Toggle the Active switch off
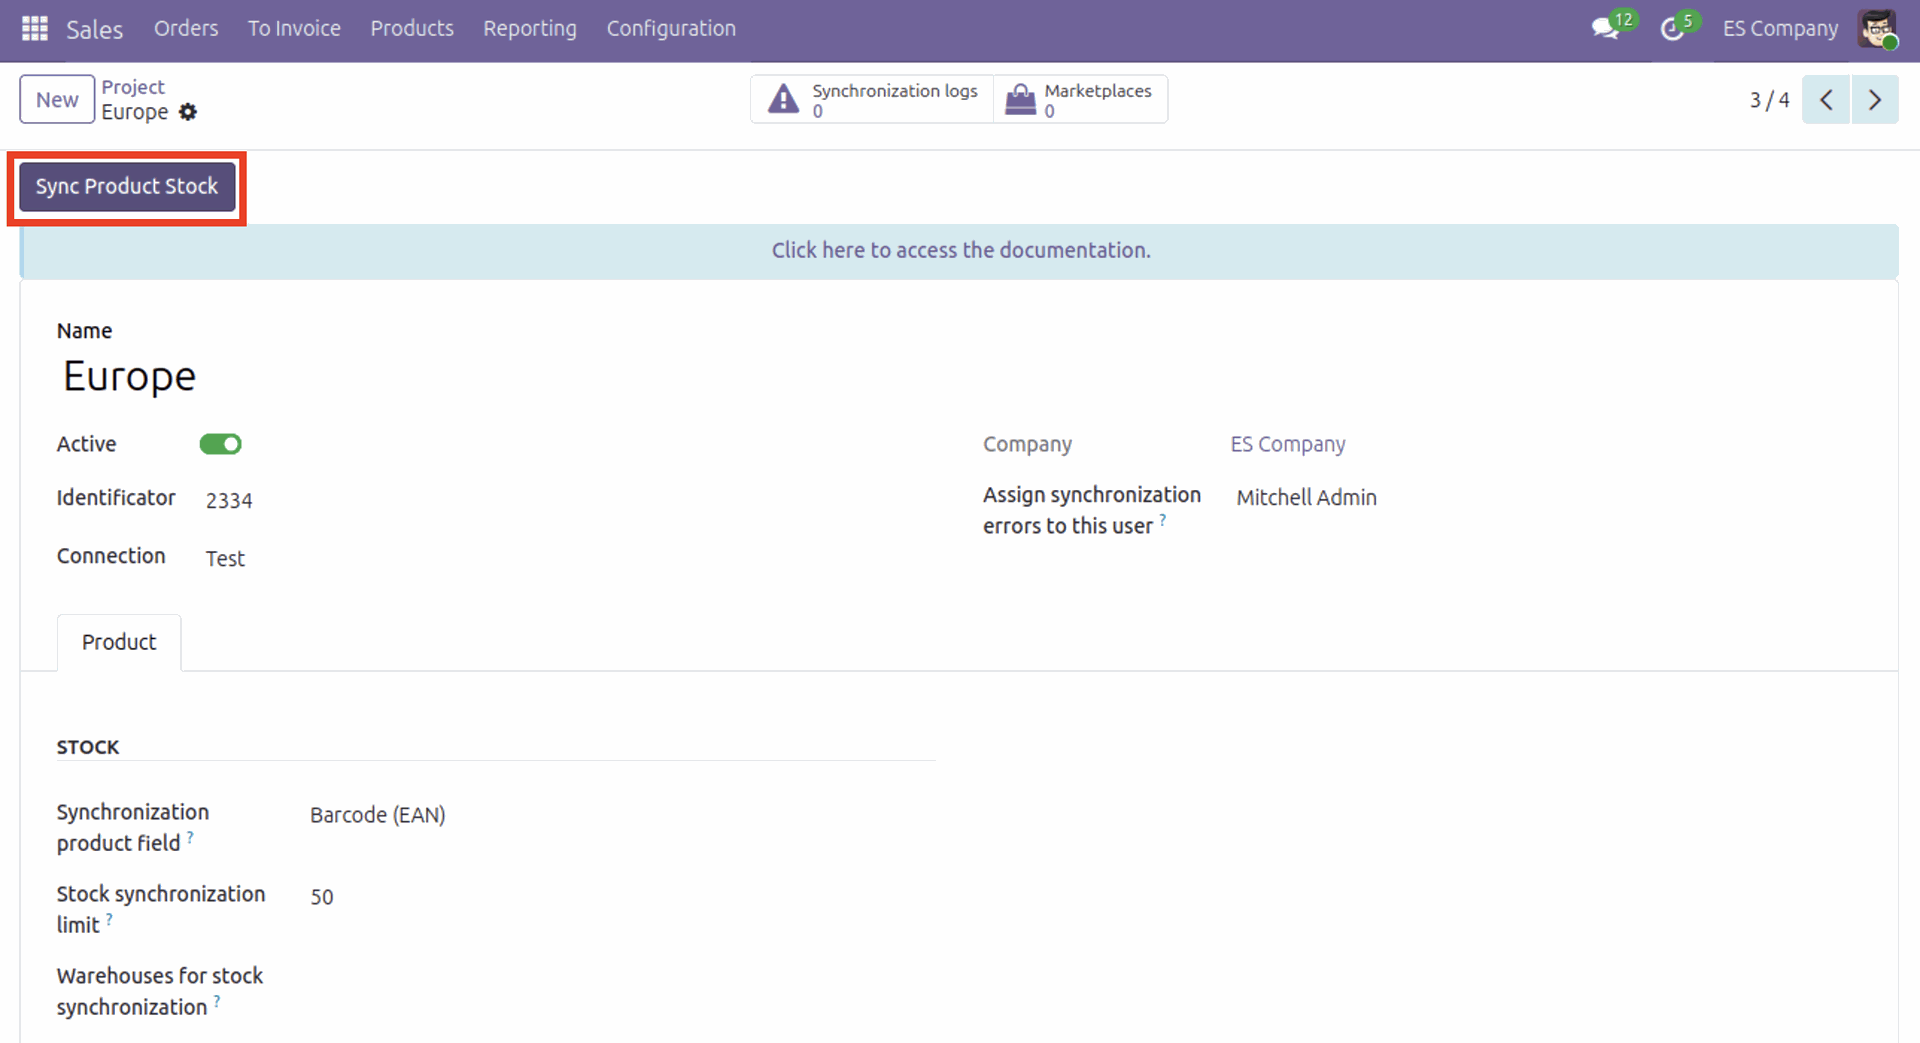1920x1043 pixels. coord(220,444)
